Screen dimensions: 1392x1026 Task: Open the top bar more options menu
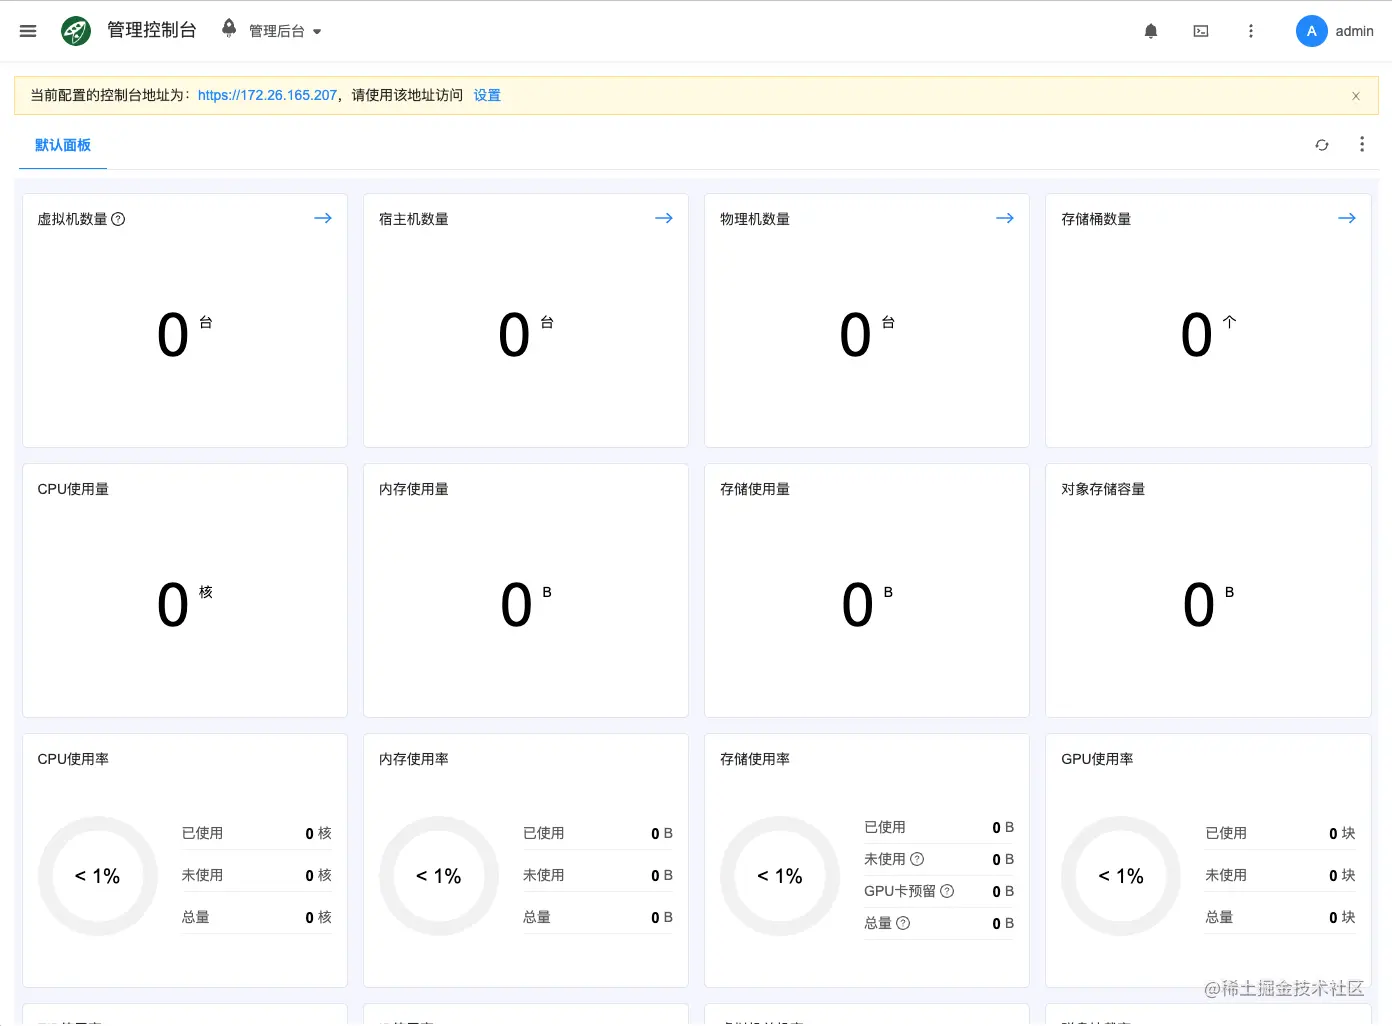pos(1250,31)
